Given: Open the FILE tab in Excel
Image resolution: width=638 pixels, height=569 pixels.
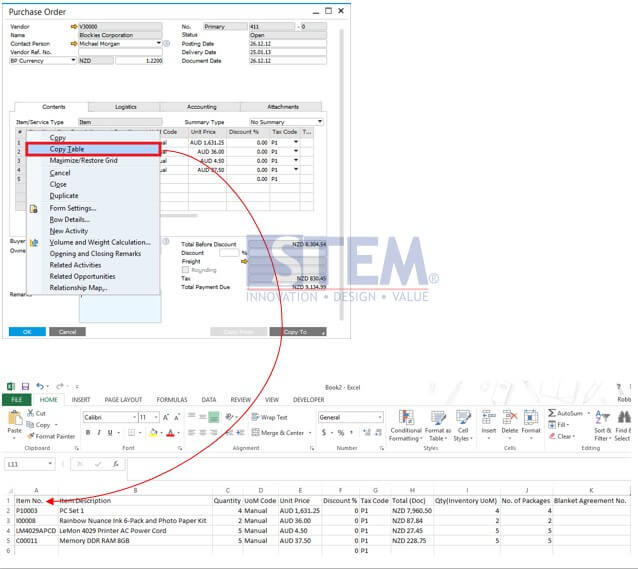Looking at the screenshot, I should [x=17, y=400].
